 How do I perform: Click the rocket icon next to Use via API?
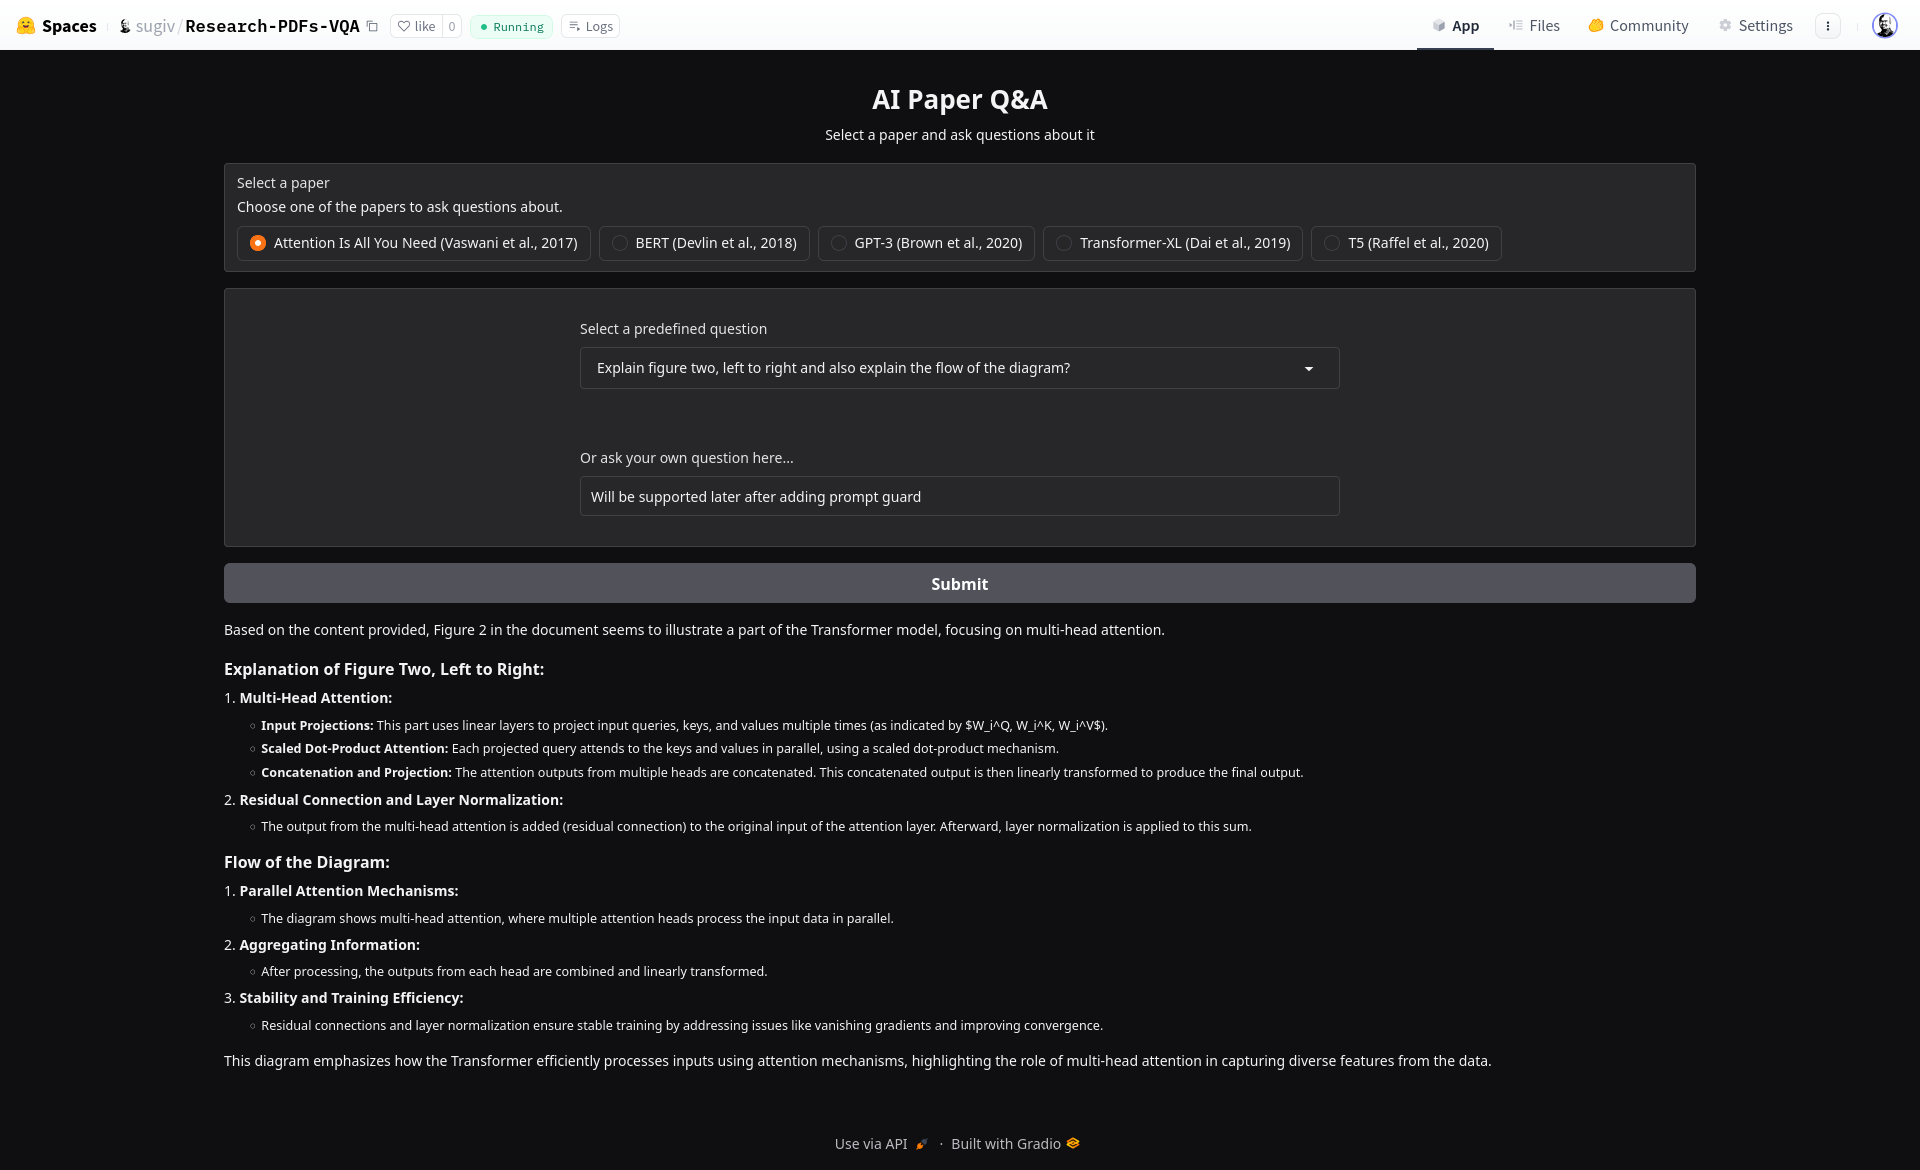(x=922, y=1144)
